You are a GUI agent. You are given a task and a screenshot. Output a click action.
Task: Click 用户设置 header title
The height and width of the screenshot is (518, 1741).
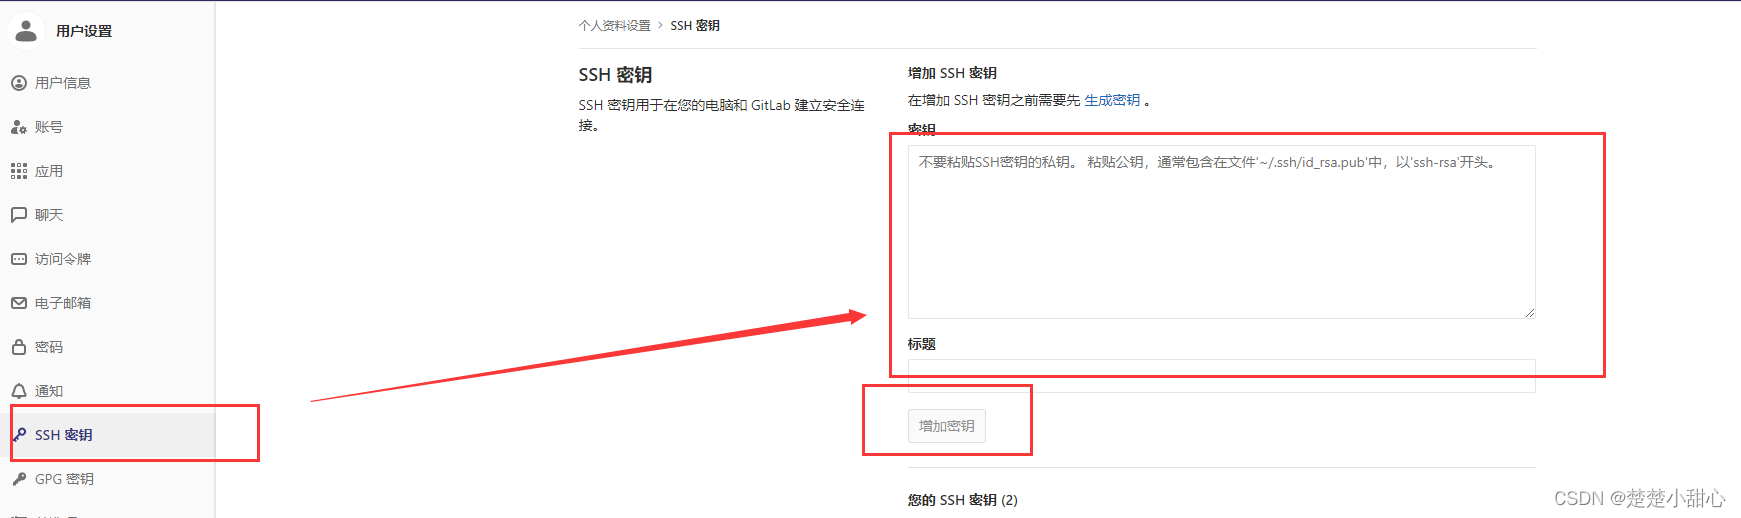(x=84, y=31)
